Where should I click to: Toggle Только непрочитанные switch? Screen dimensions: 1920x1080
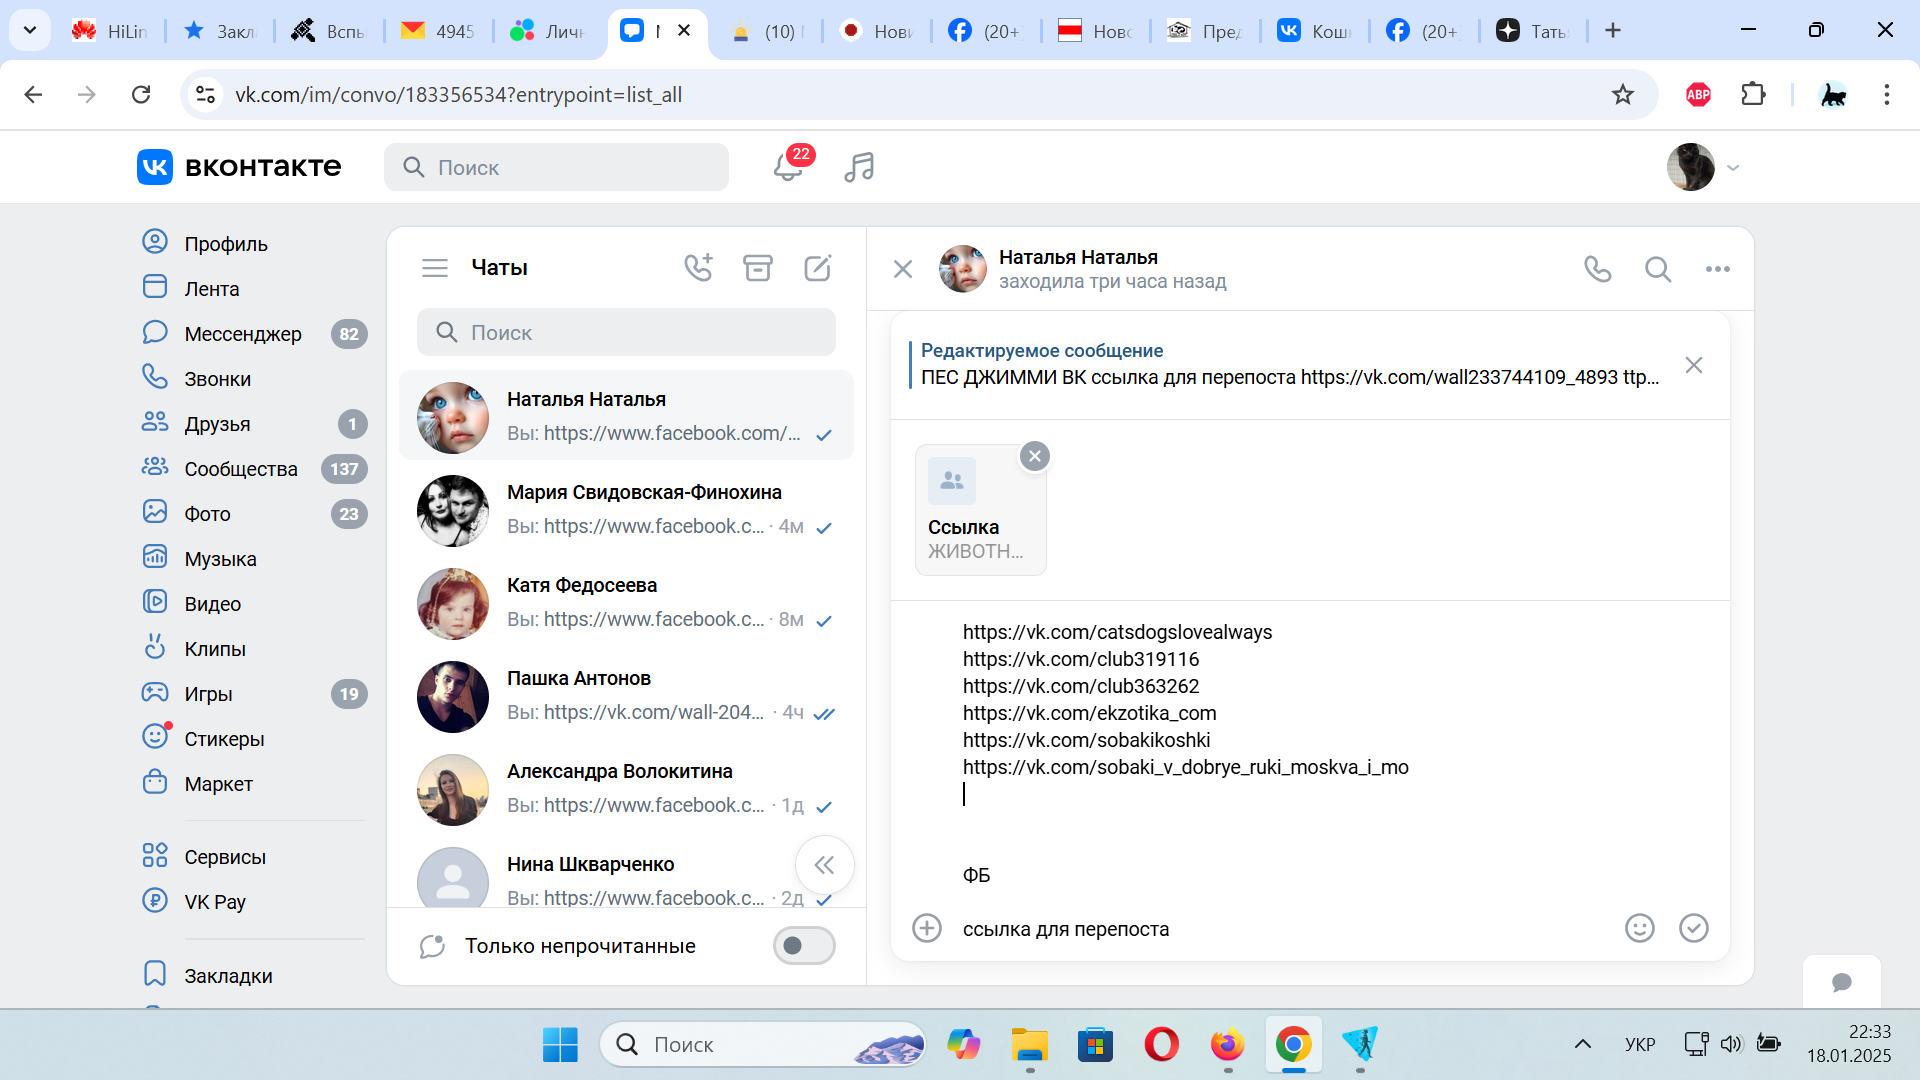tap(803, 946)
